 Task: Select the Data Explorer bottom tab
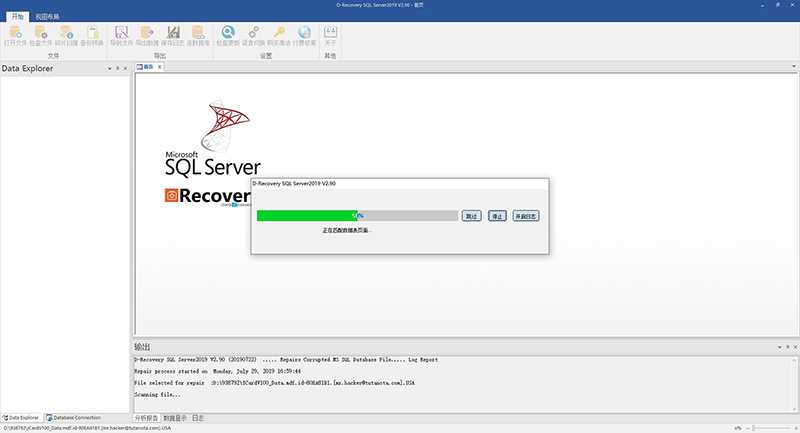(21, 418)
